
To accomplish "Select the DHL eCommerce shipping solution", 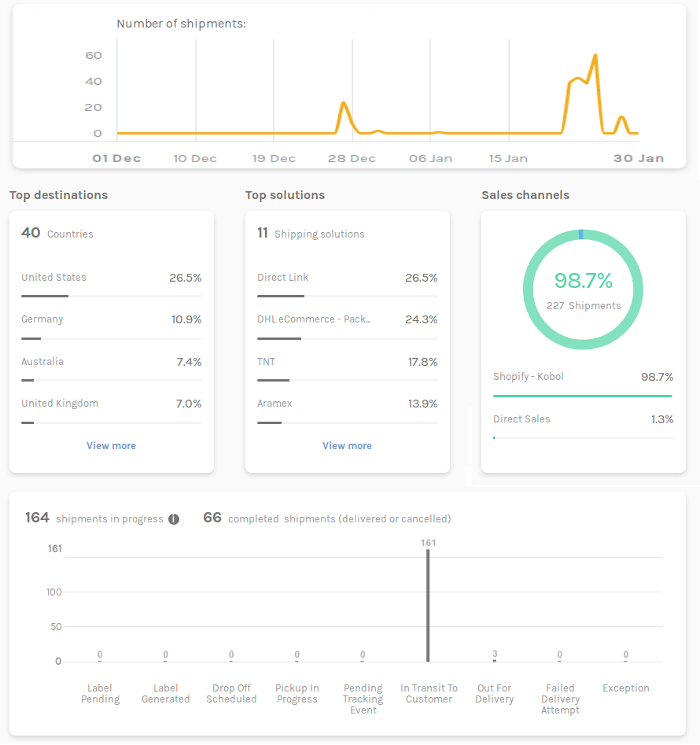I will click(x=347, y=325).
